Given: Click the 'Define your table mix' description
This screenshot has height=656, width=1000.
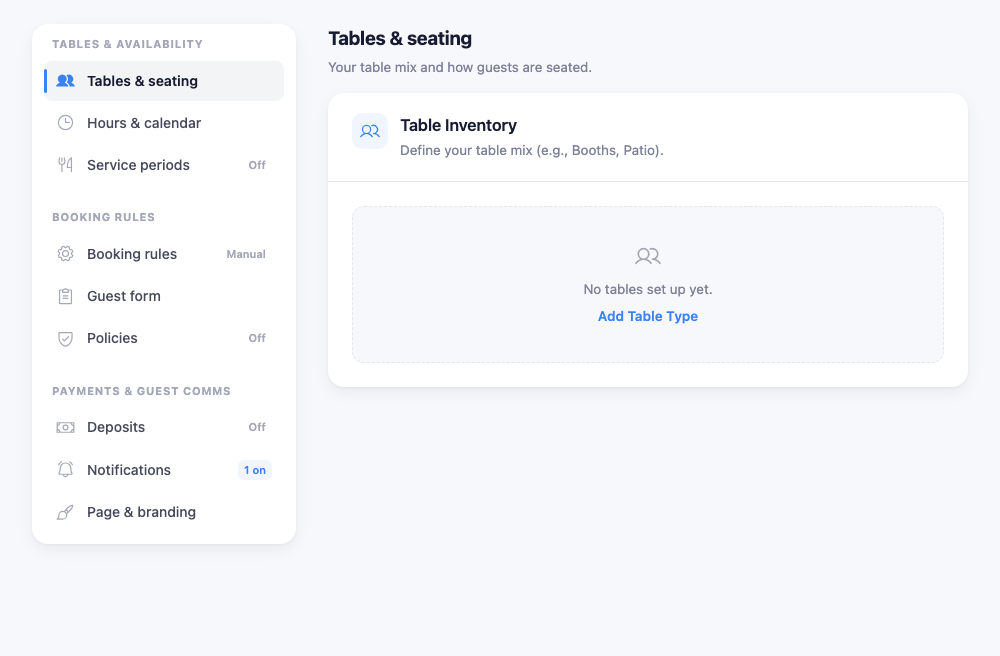Looking at the screenshot, I should [532, 150].
